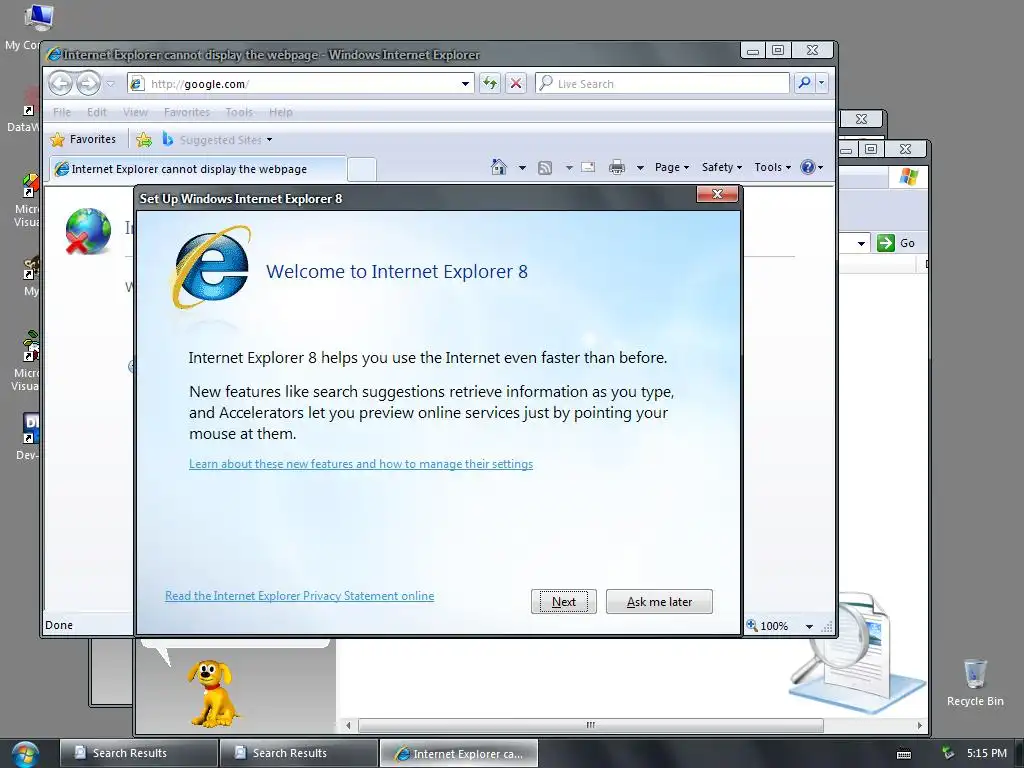The width and height of the screenshot is (1024, 768).
Task: Select the 'Internet Explorer cannot display the webpage' tab
Action: click(198, 169)
